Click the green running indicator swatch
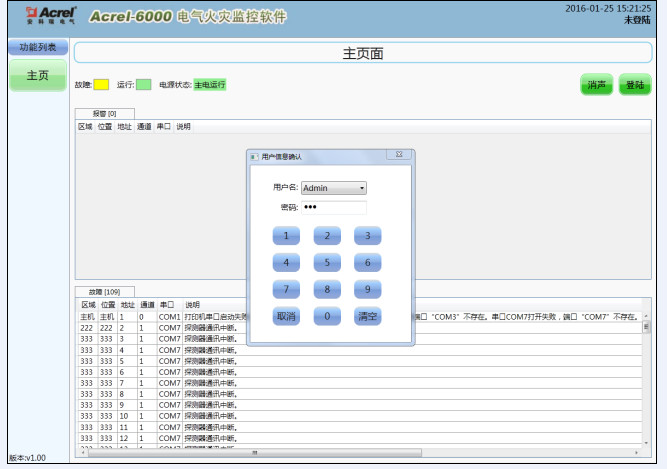The image size is (667, 469). tap(144, 85)
